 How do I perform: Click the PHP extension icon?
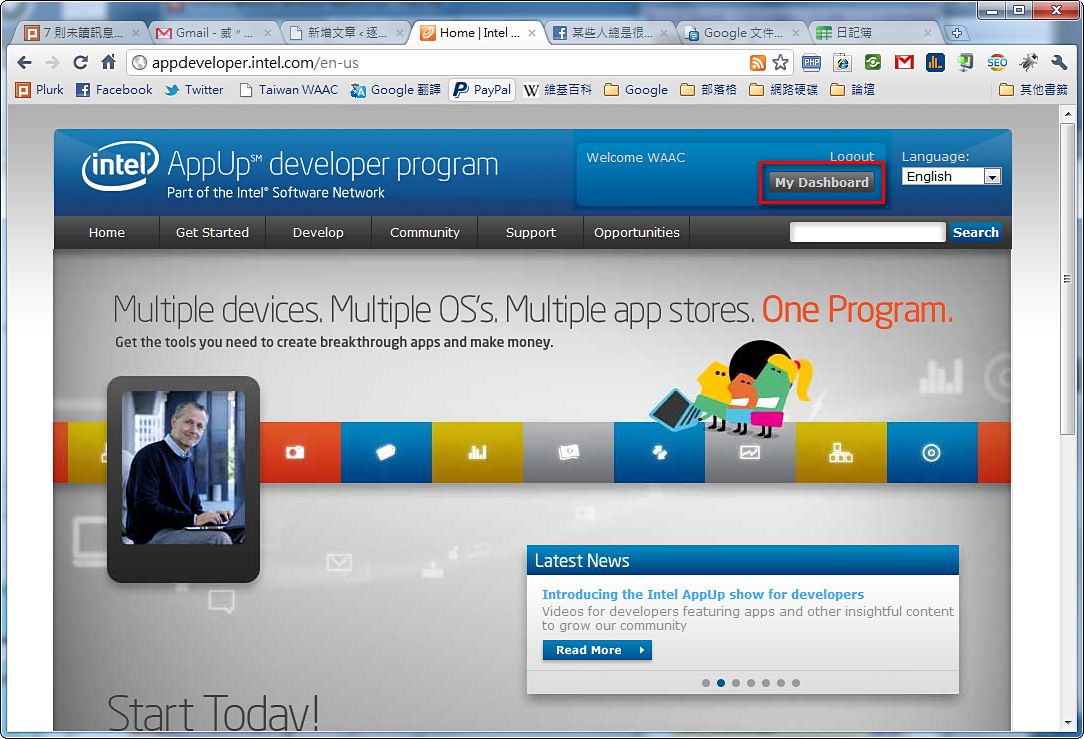click(x=812, y=63)
